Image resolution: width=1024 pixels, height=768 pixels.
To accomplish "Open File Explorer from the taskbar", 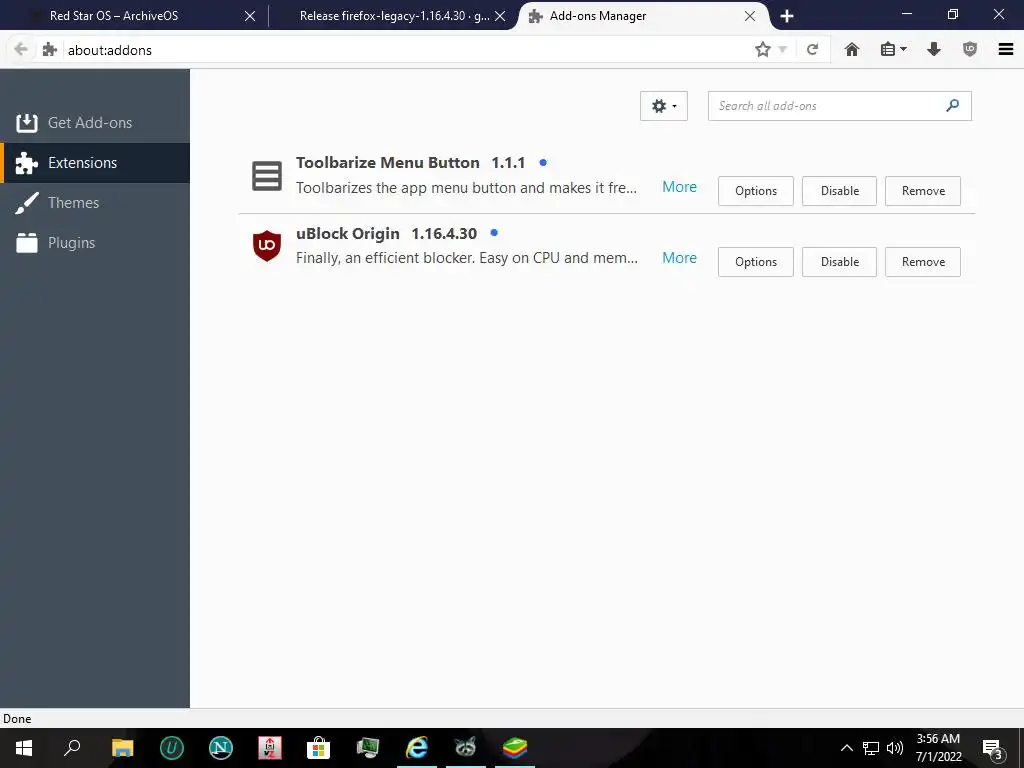I will [122, 748].
